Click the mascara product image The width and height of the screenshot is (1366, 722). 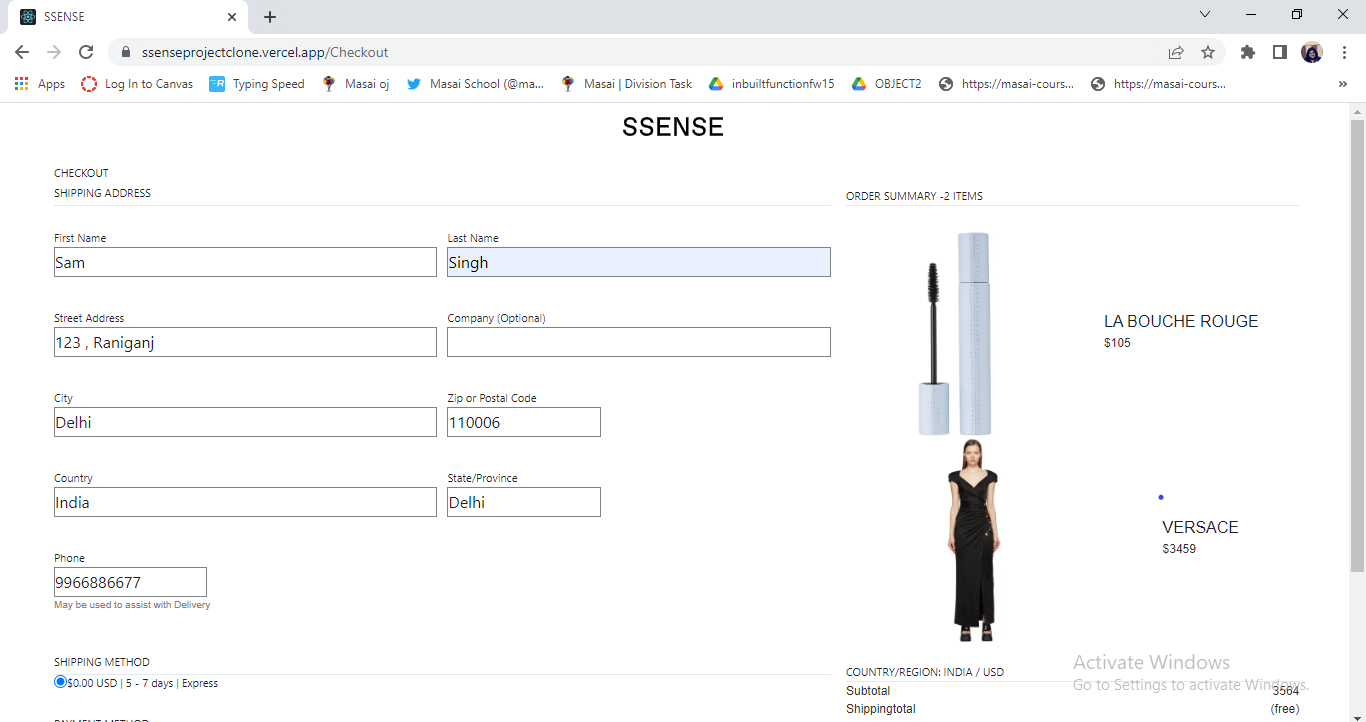(x=955, y=333)
